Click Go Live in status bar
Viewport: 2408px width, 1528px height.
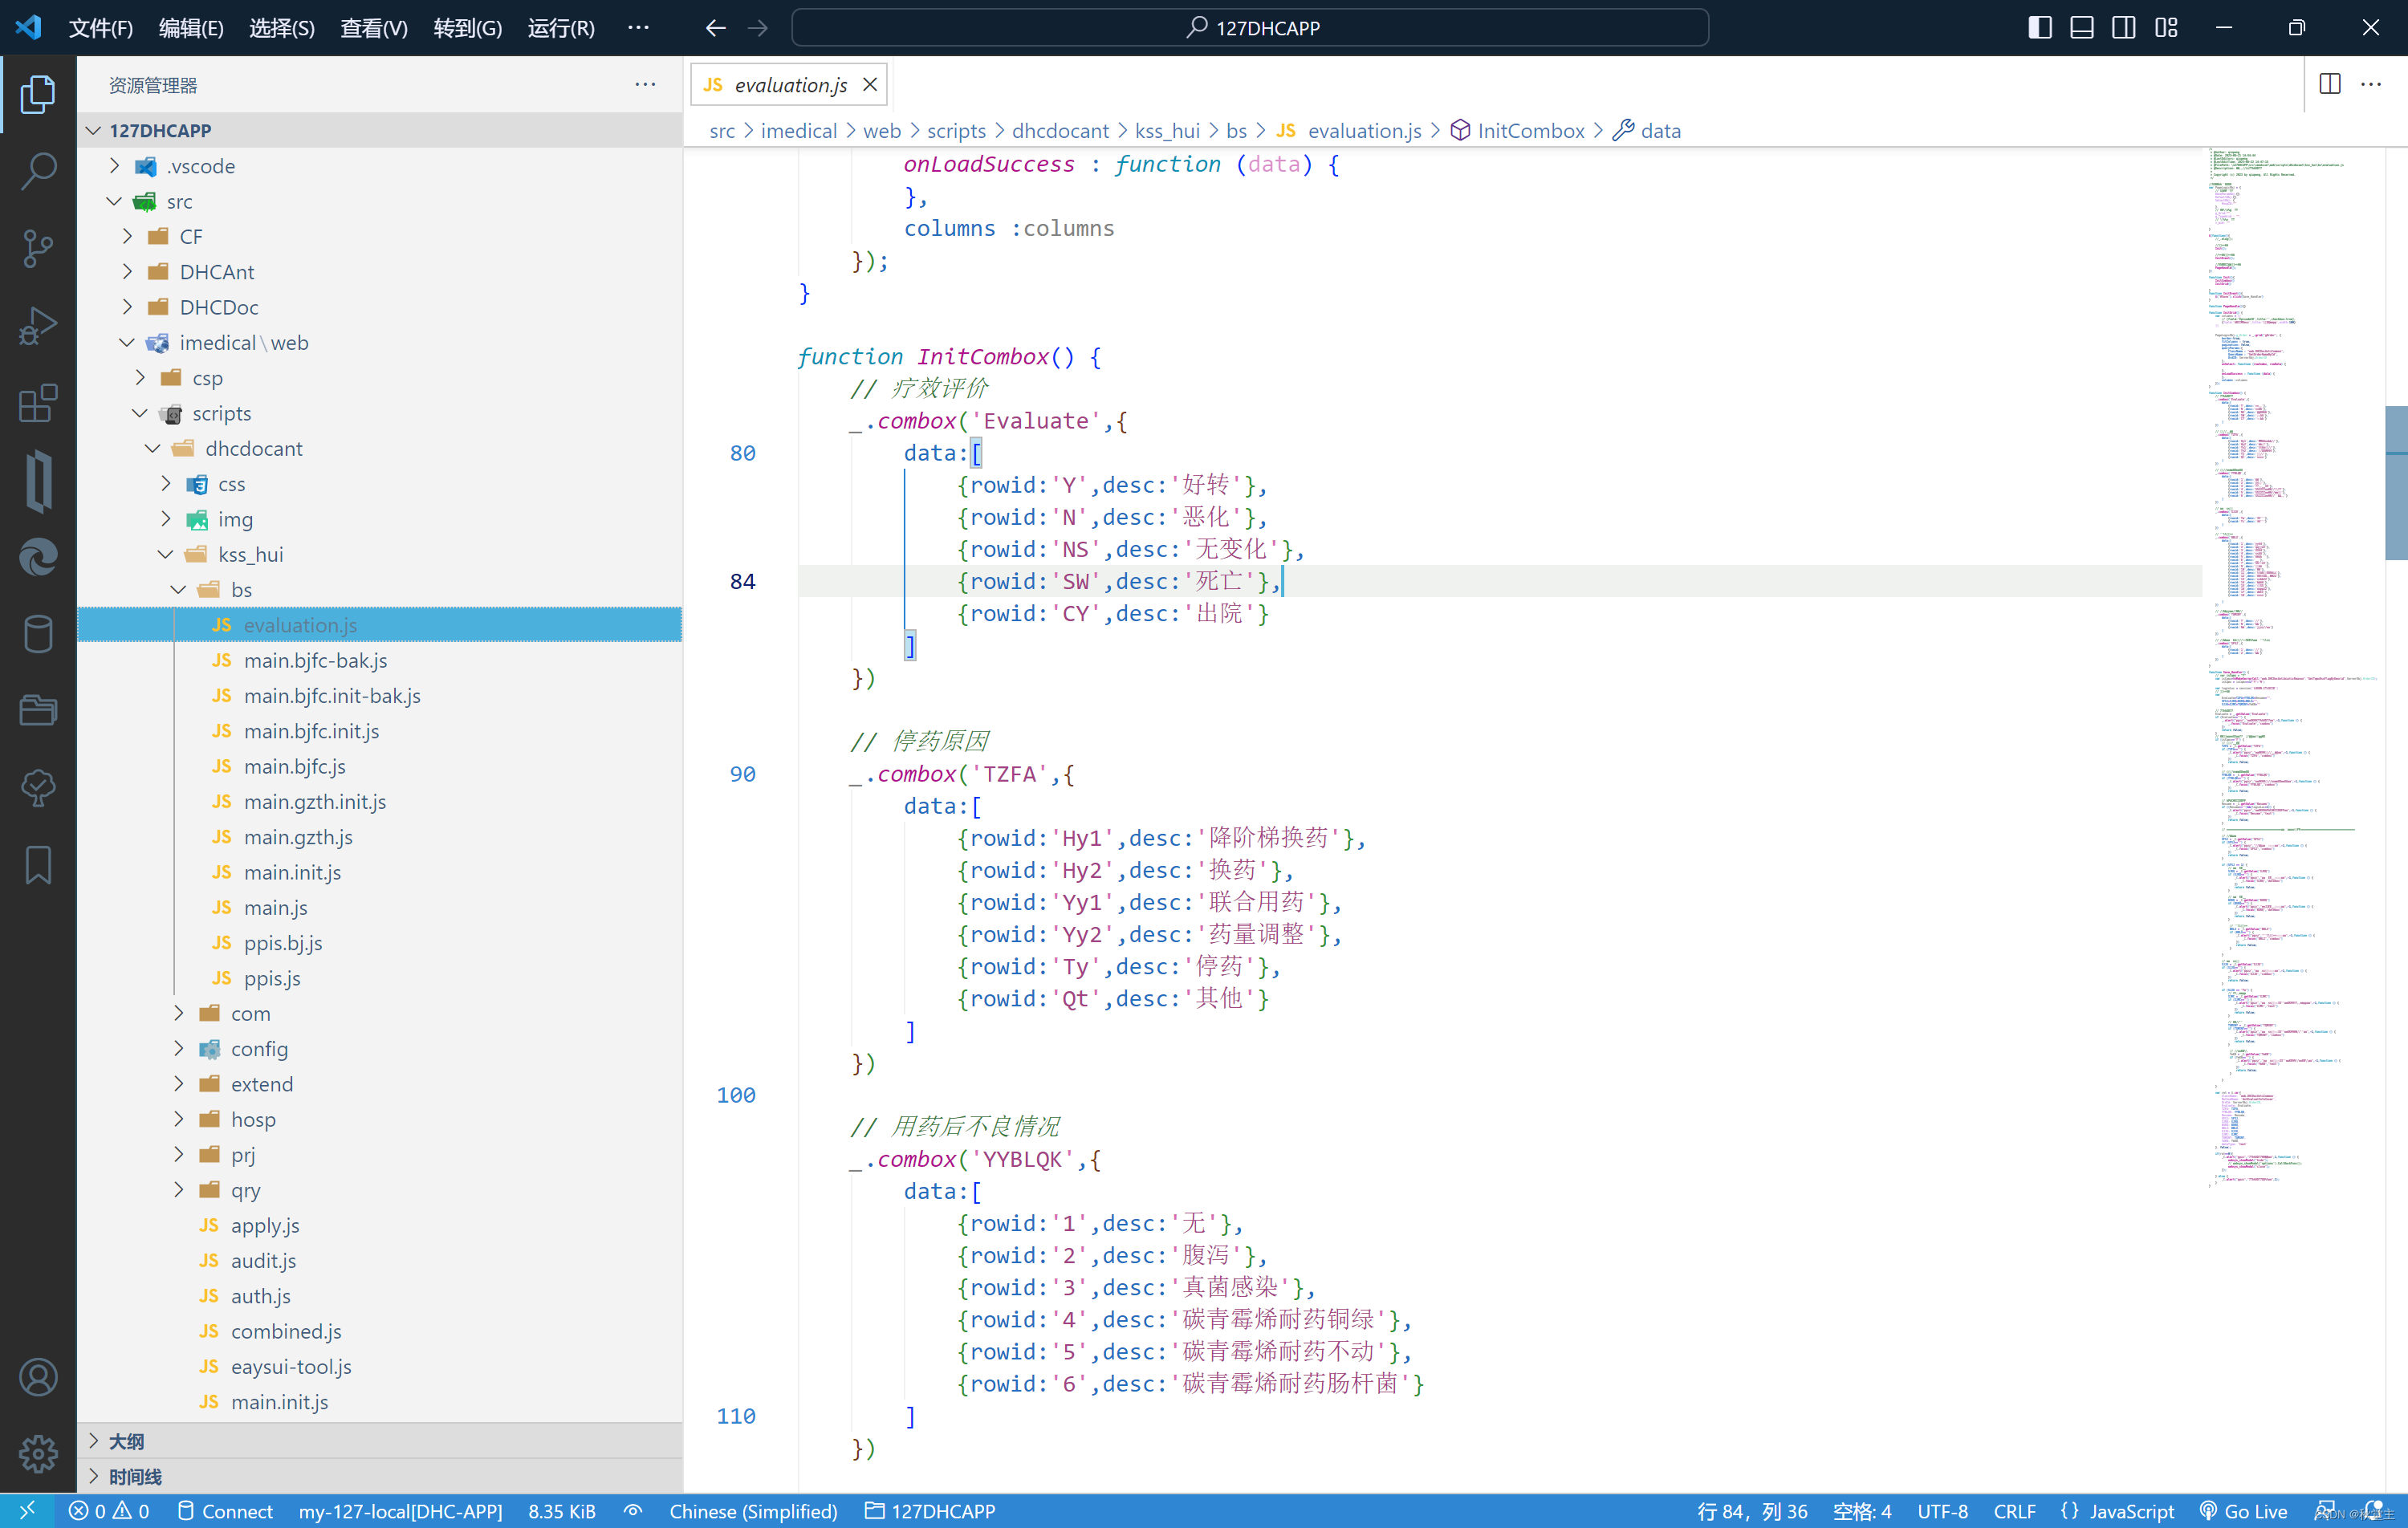(x=2244, y=1511)
